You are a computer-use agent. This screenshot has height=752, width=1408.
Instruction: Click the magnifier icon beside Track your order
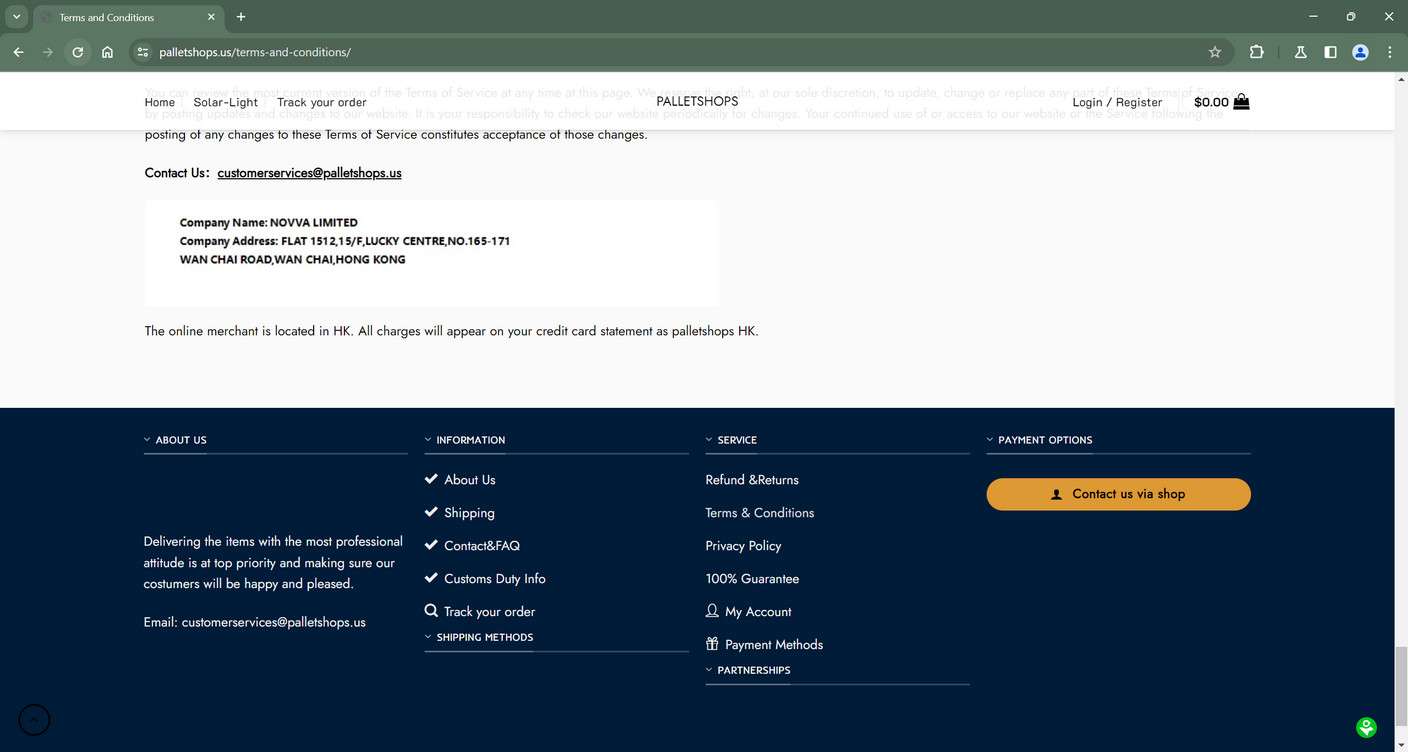pyautogui.click(x=431, y=610)
